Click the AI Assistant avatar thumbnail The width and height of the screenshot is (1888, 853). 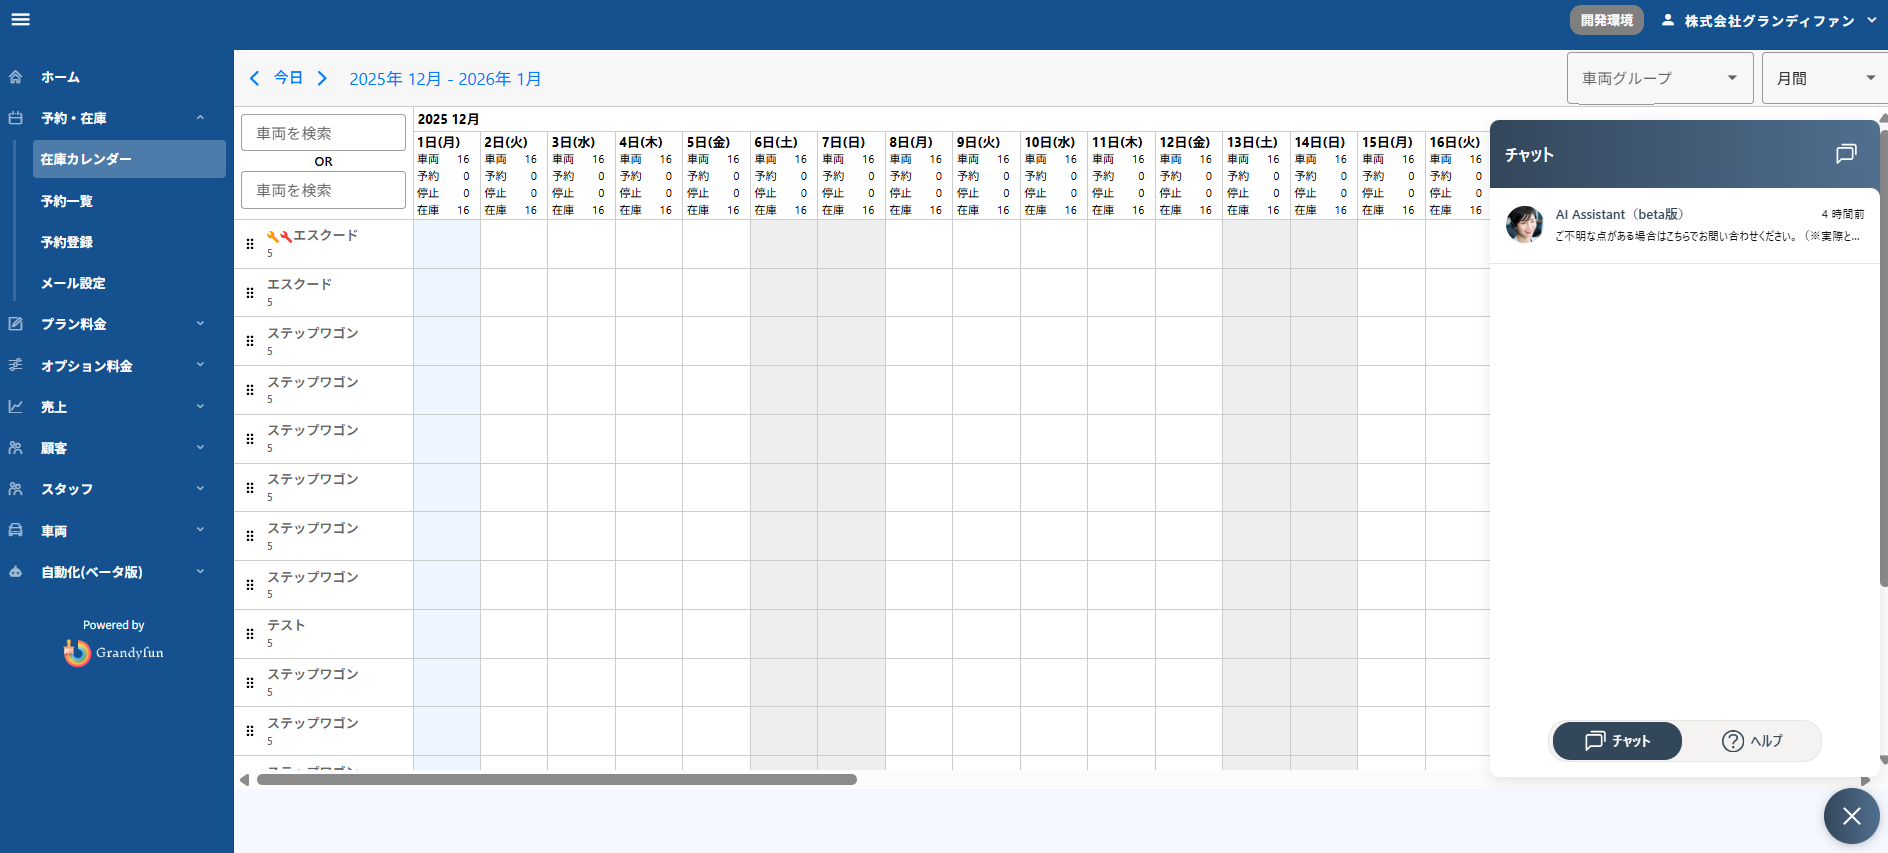[x=1524, y=225]
